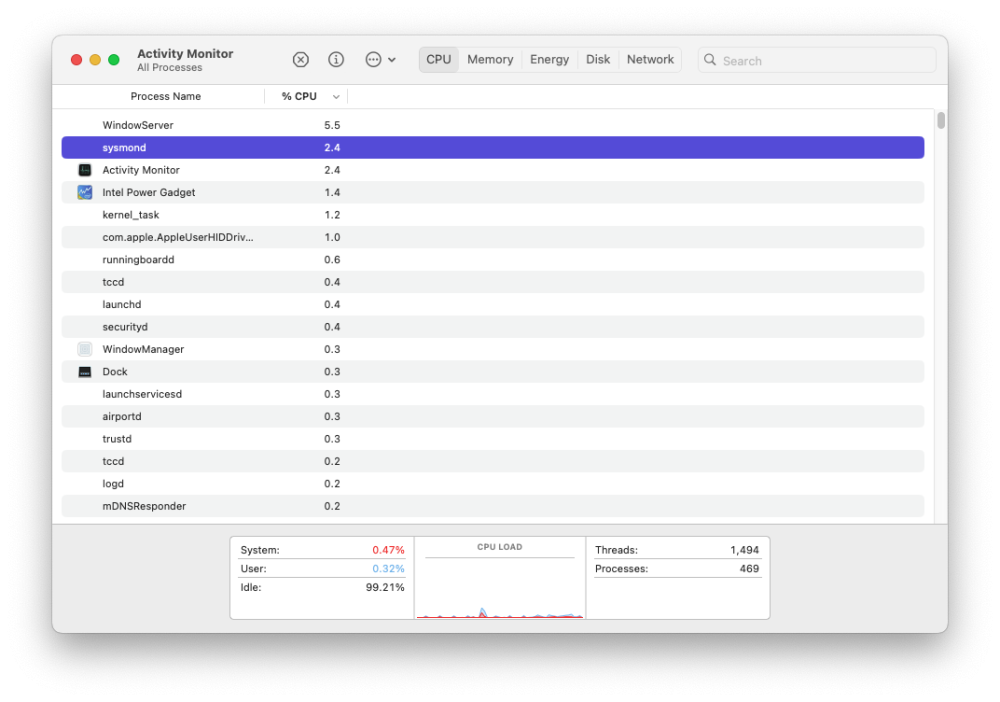The width and height of the screenshot is (1000, 702).
Task: Select the logd process row
Action: pyautogui.click(x=492, y=483)
